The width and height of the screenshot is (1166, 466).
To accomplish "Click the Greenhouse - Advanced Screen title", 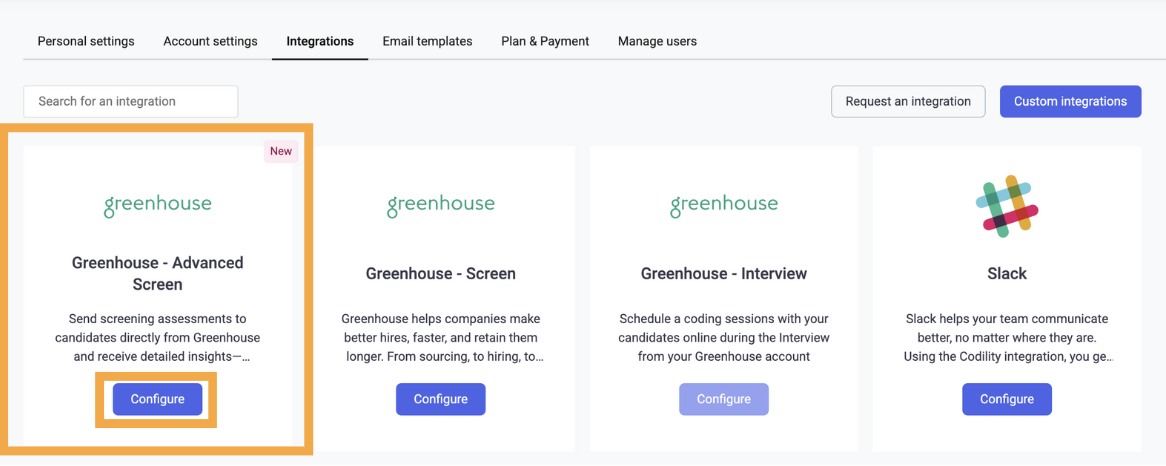I will (x=158, y=274).
